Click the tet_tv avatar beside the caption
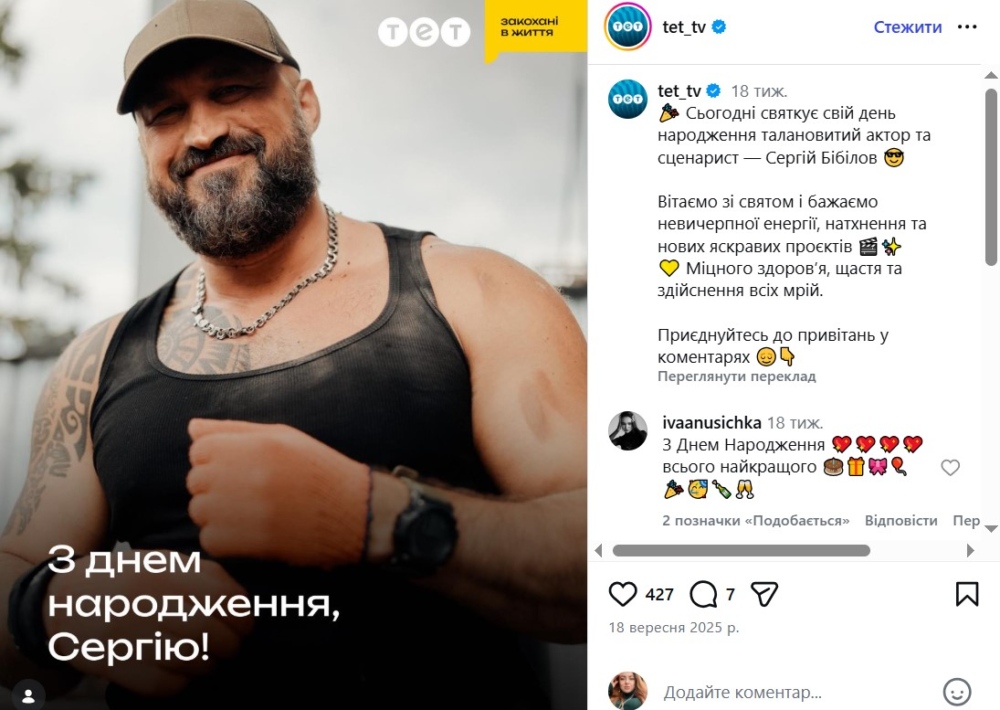Viewport: 1000px width, 710px height. click(628, 99)
